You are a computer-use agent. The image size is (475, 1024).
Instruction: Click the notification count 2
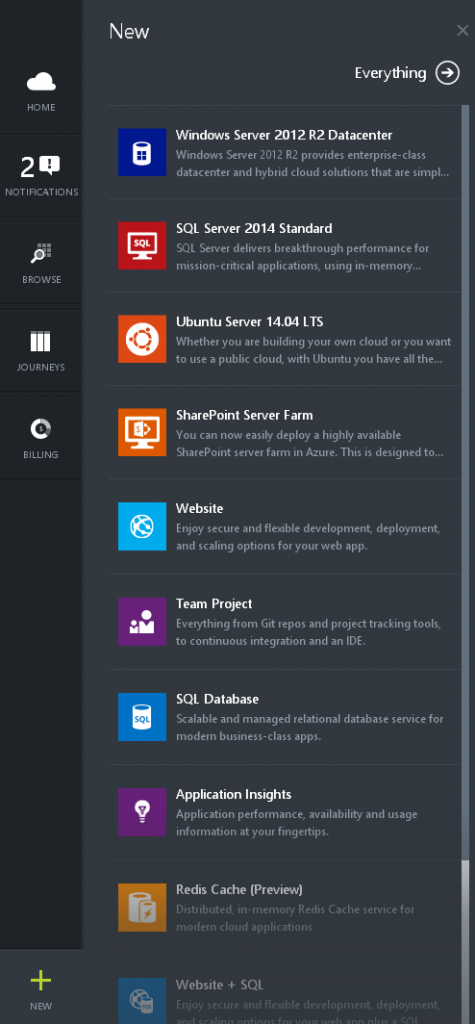(27, 168)
